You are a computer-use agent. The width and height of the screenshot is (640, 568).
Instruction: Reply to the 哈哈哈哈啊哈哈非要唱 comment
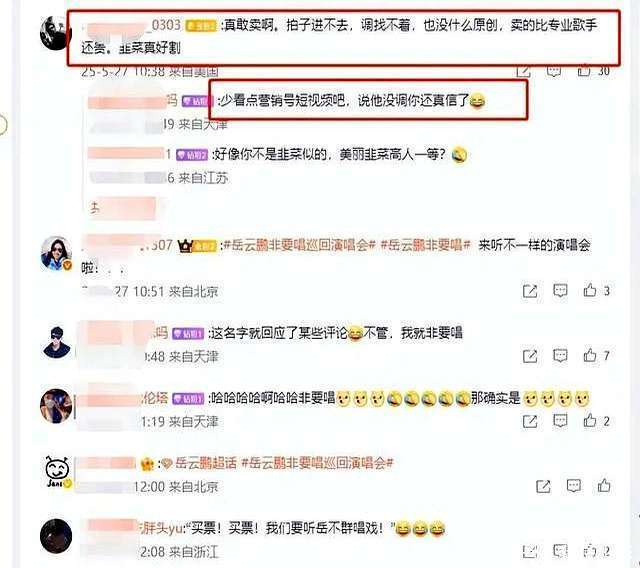tap(560, 421)
